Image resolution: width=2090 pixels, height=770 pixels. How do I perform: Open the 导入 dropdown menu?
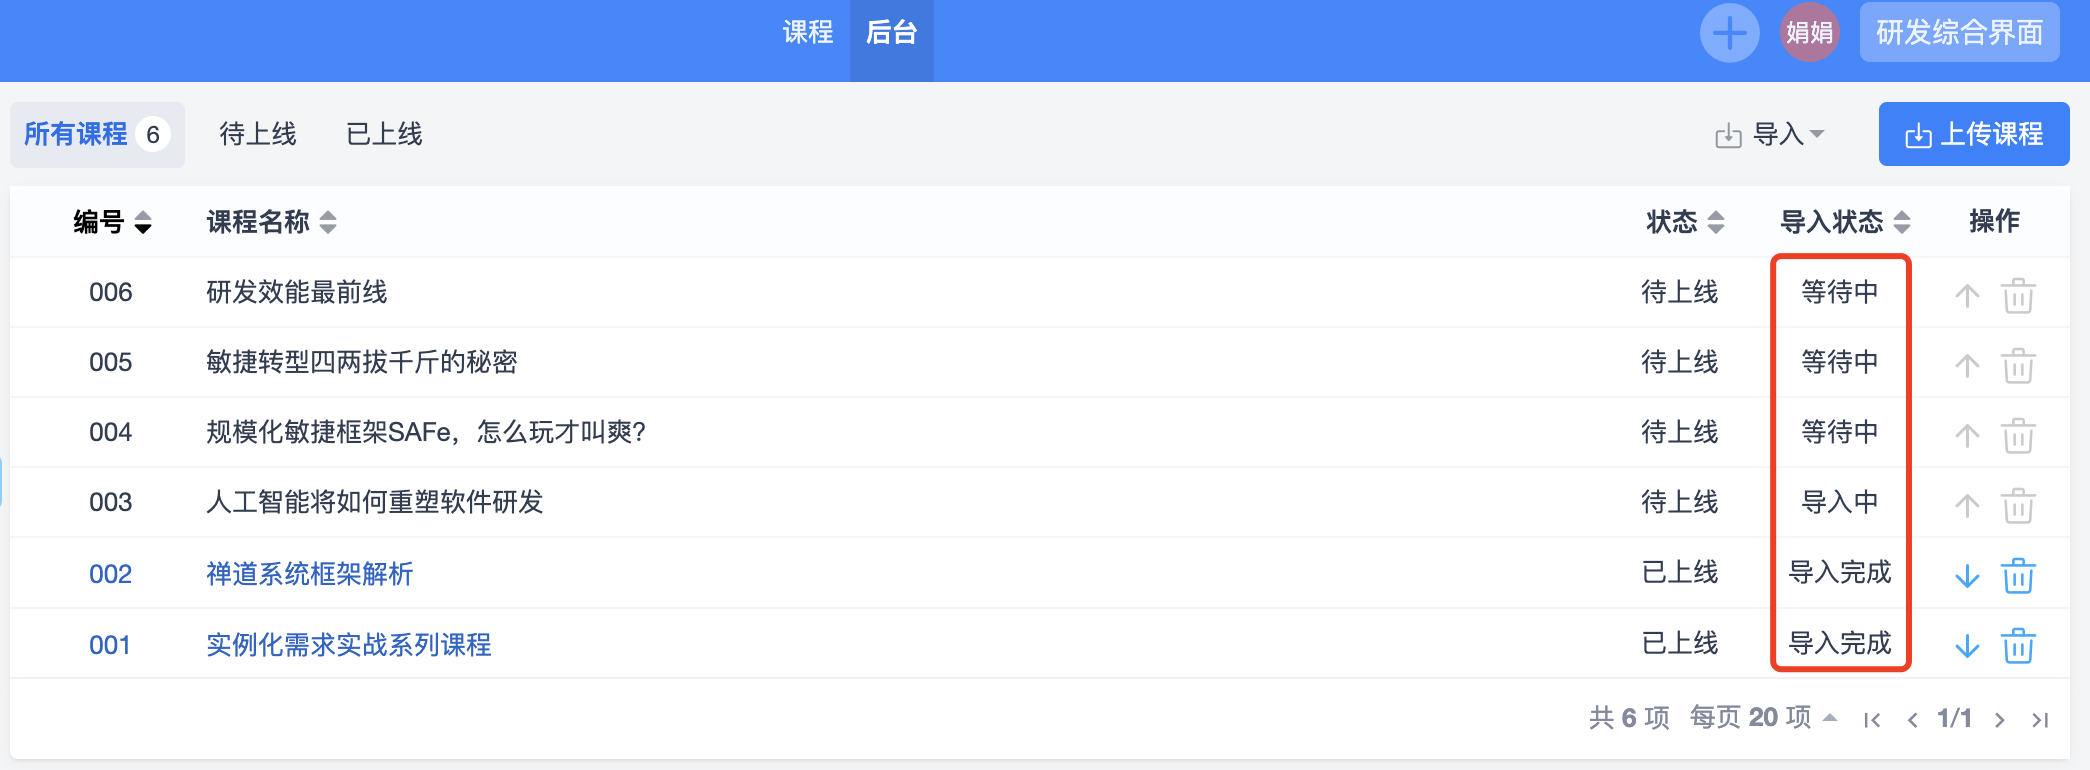[x=1771, y=134]
